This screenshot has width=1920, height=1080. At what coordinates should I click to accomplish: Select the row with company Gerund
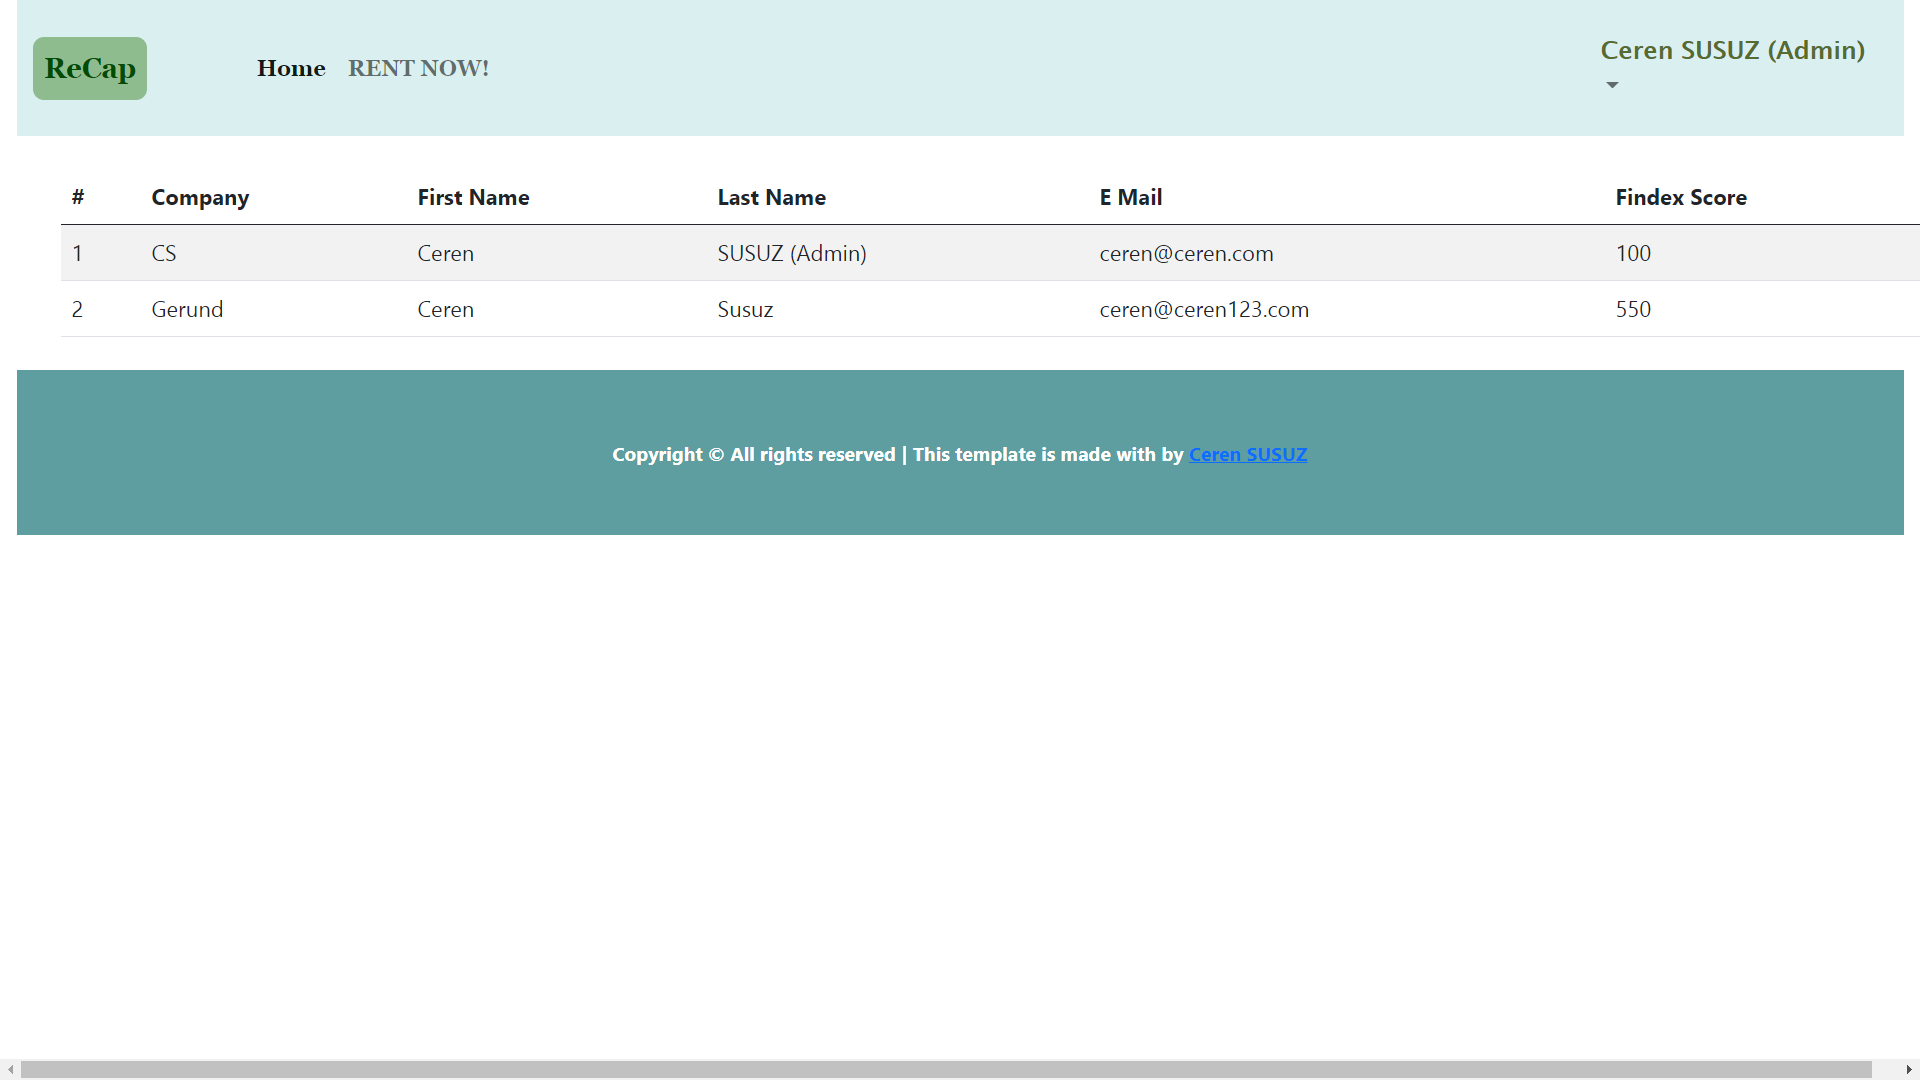[x=187, y=309]
